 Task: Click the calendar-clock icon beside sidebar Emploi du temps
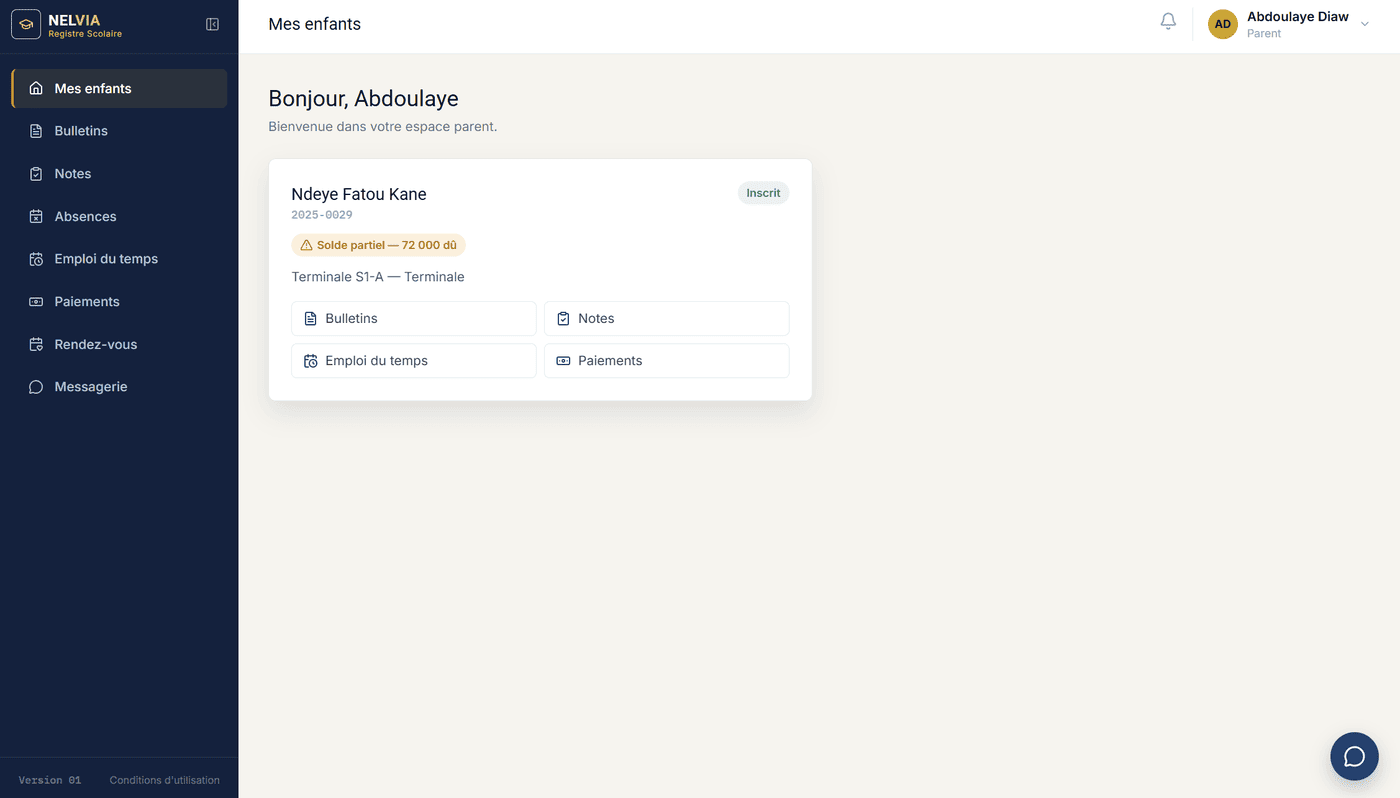[x=36, y=259]
